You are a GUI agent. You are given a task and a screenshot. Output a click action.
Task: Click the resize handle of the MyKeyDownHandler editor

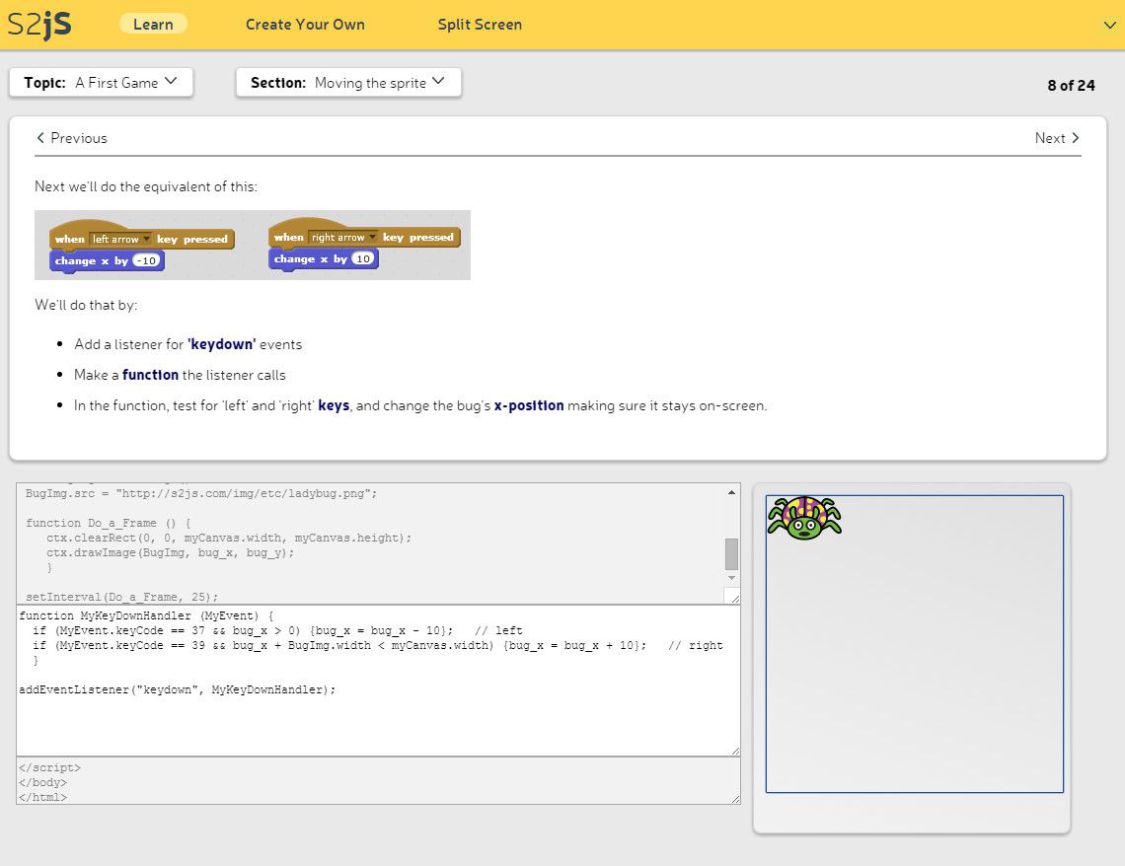[734, 750]
